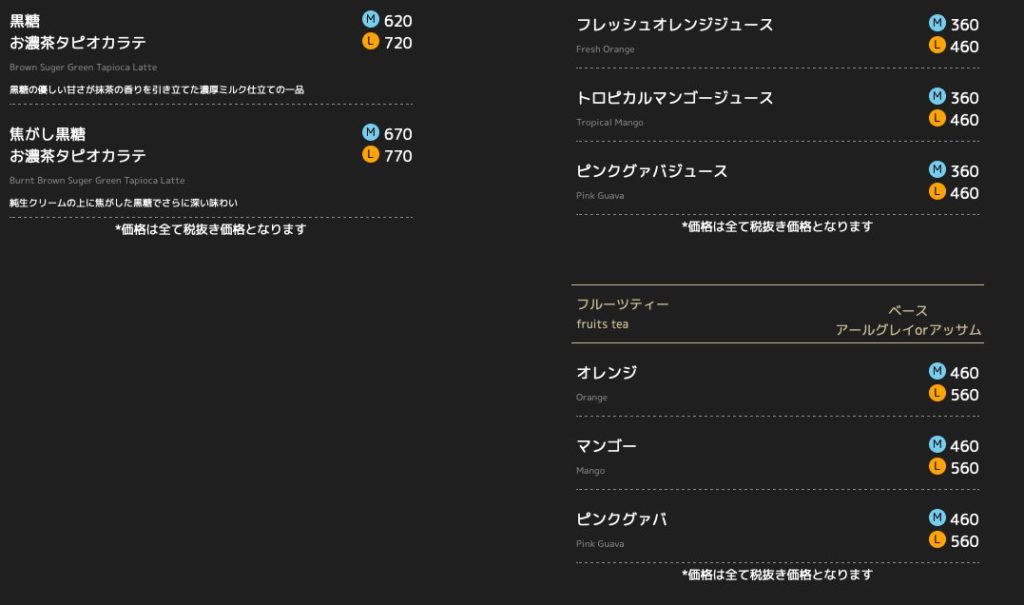This screenshot has height=605, width=1024.
Task: Choose L size icon for Tropical Mango juice
Action: coord(937,119)
